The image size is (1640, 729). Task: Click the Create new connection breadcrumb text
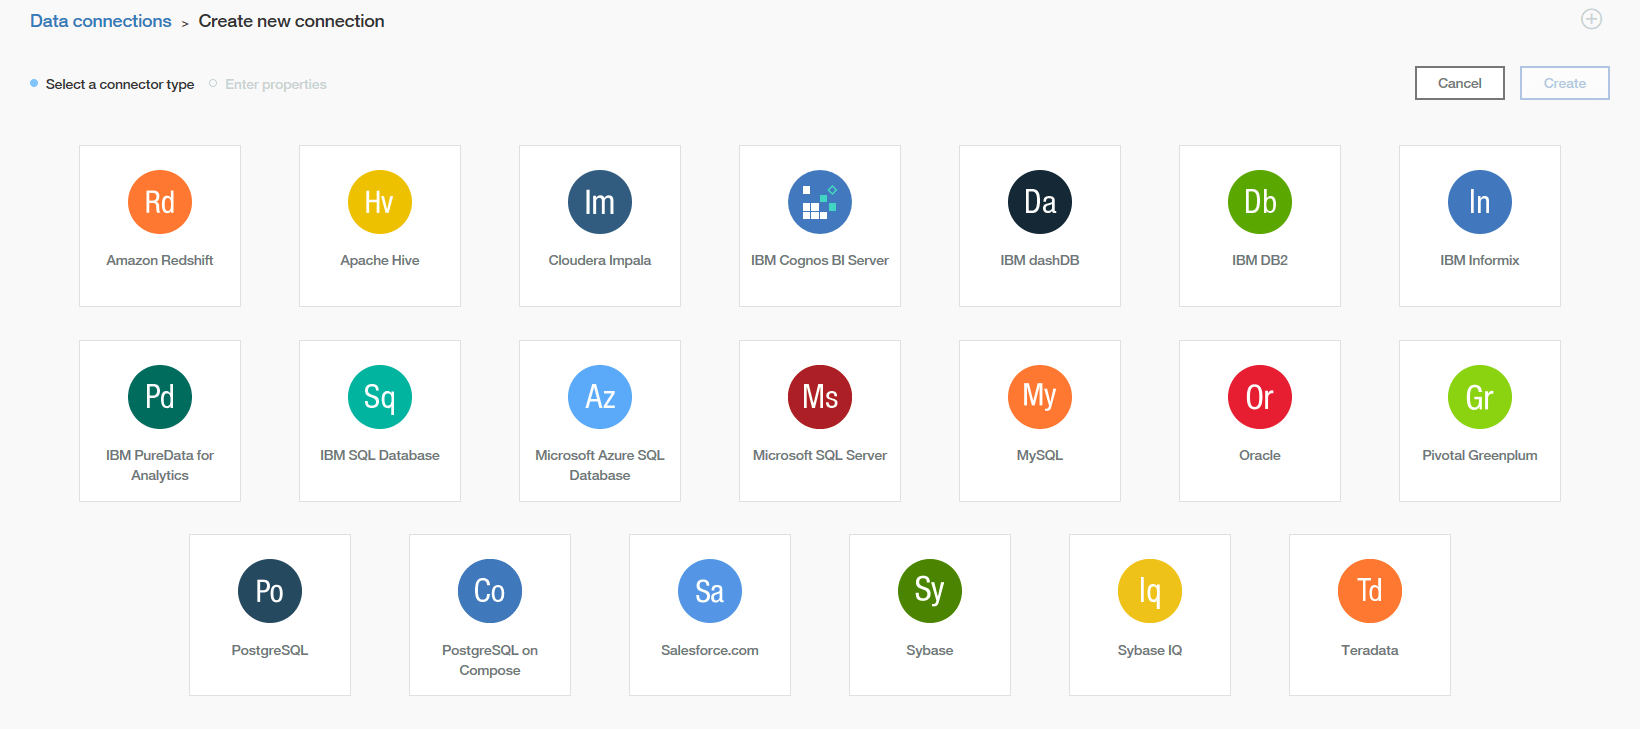291,21
